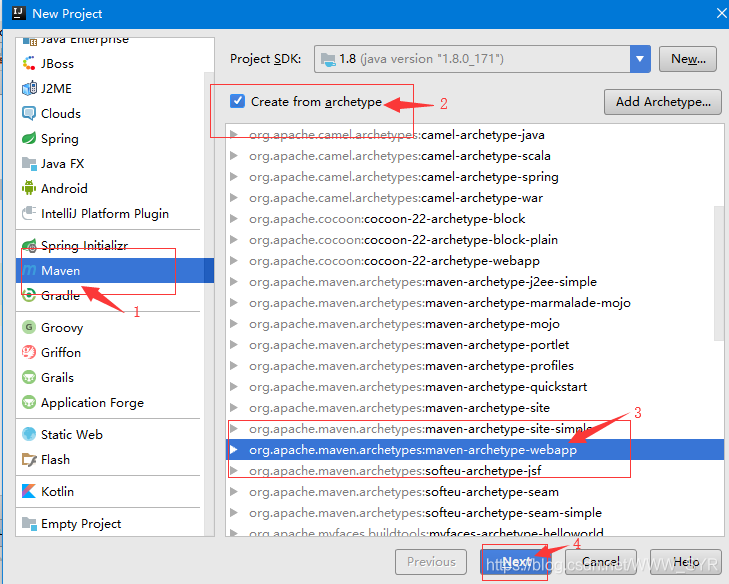Select softeu-archetype-jsf row
The image size is (729, 584).
(x=475, y=471)
